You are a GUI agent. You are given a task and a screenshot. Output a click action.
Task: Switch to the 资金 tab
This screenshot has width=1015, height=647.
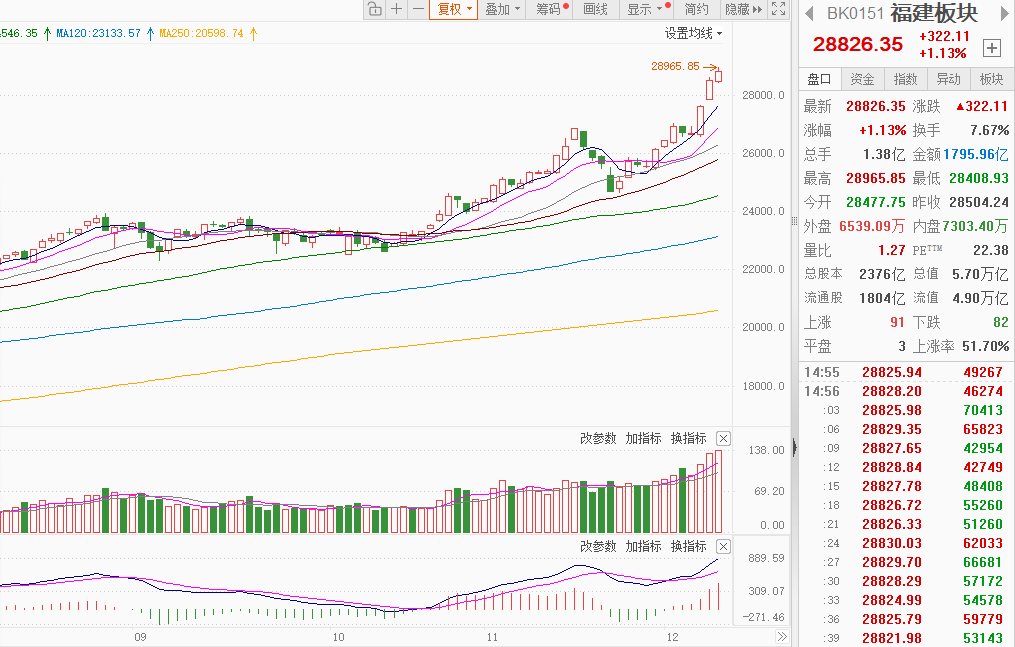click(862, 79)
